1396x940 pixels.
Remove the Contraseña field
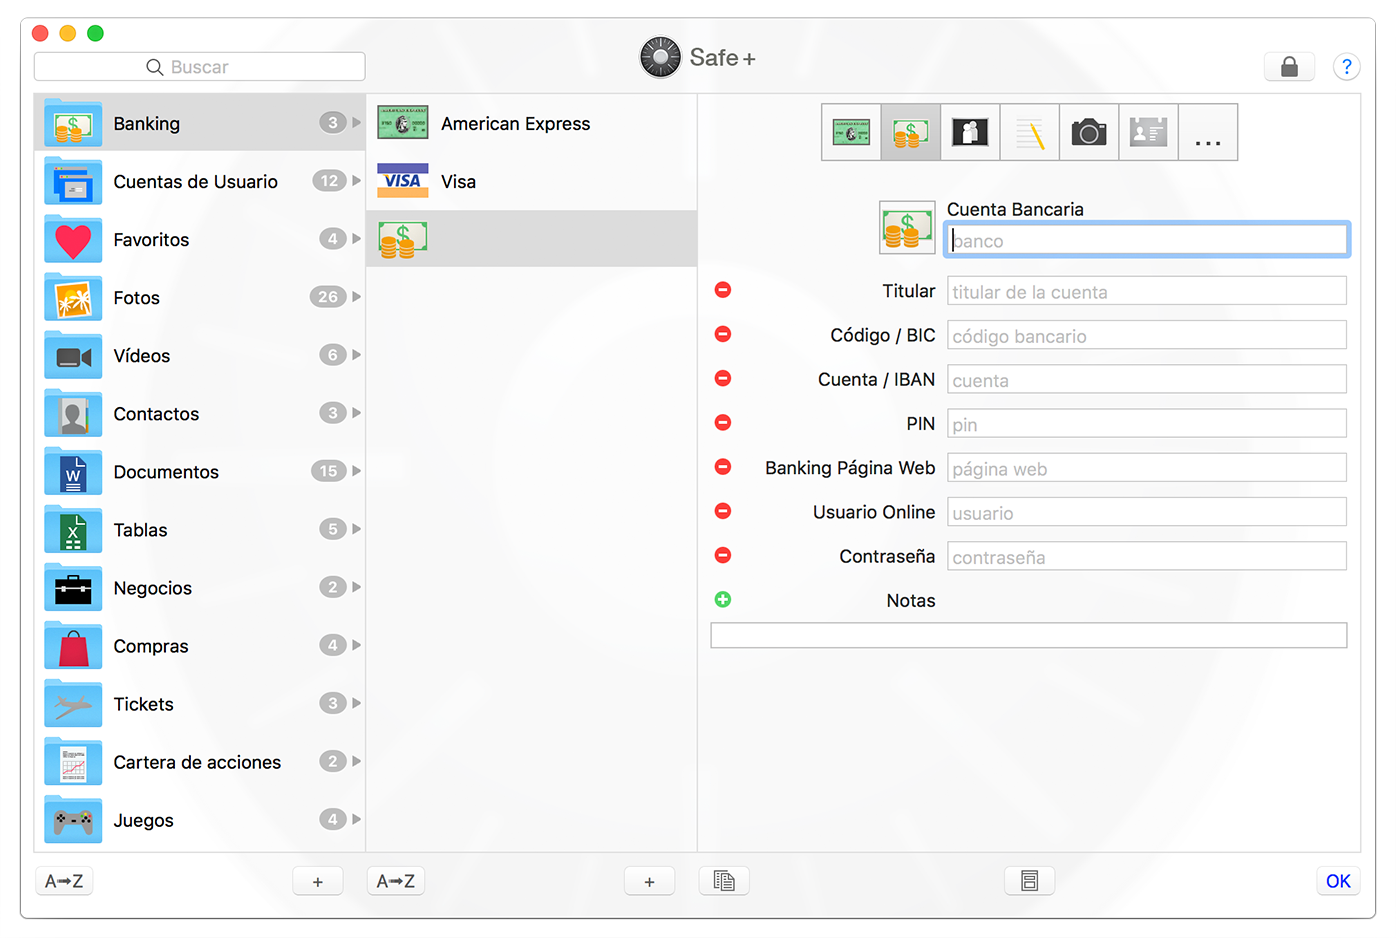[x=723, y=555]
